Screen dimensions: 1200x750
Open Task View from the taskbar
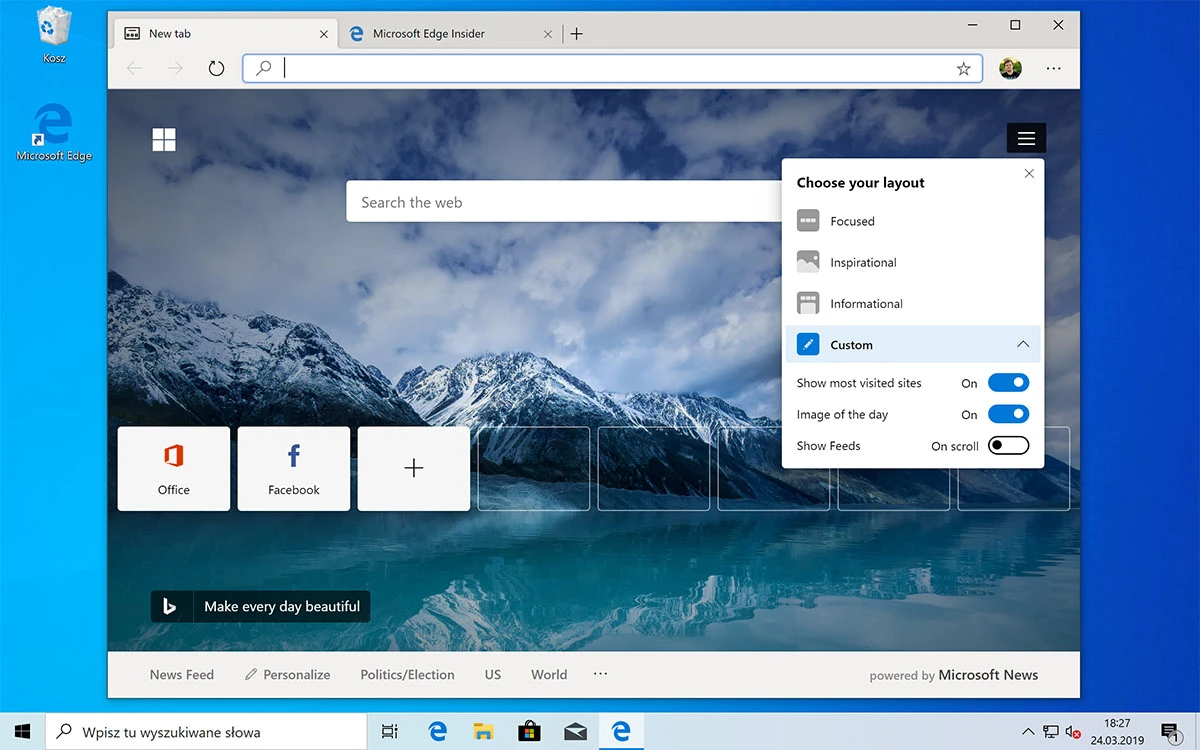coord(390,732)
